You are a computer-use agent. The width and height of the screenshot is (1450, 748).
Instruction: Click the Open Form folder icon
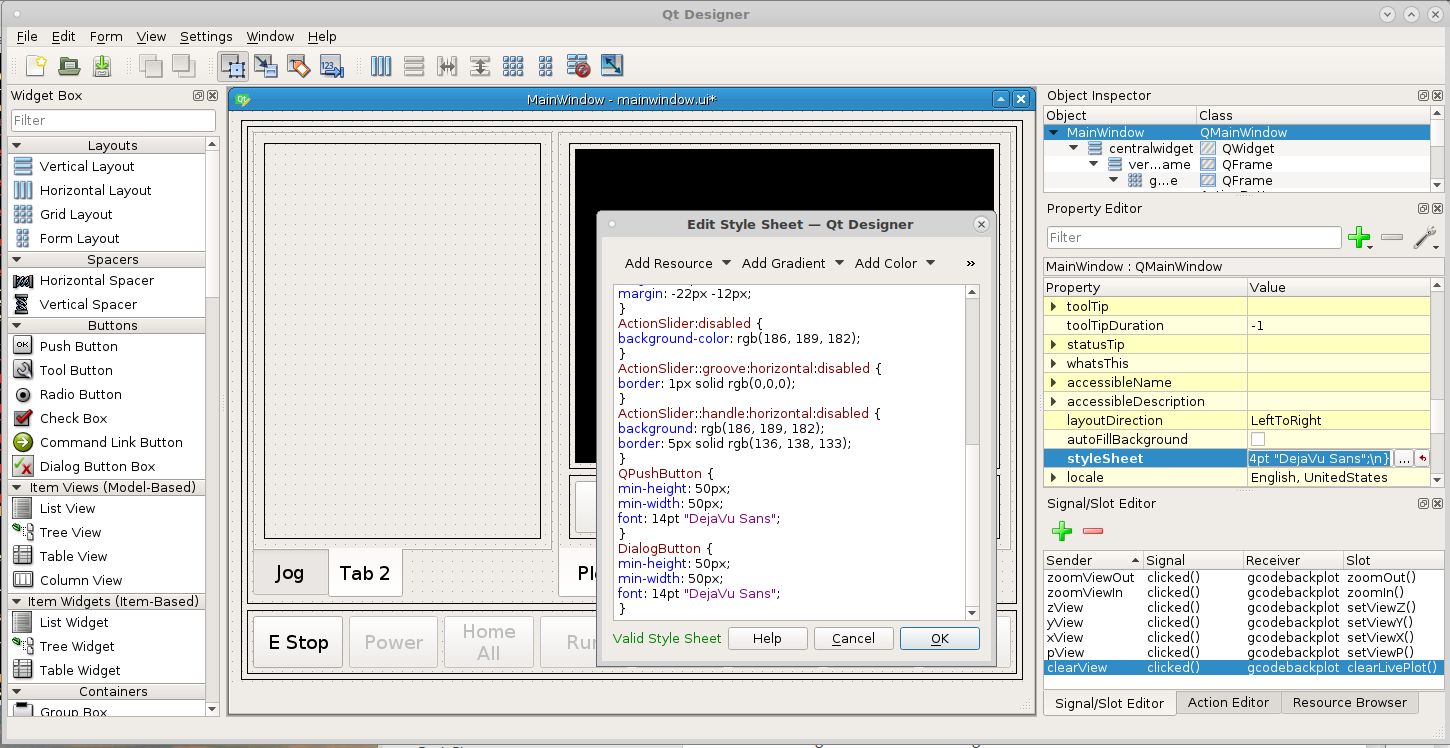click(69, 66)
